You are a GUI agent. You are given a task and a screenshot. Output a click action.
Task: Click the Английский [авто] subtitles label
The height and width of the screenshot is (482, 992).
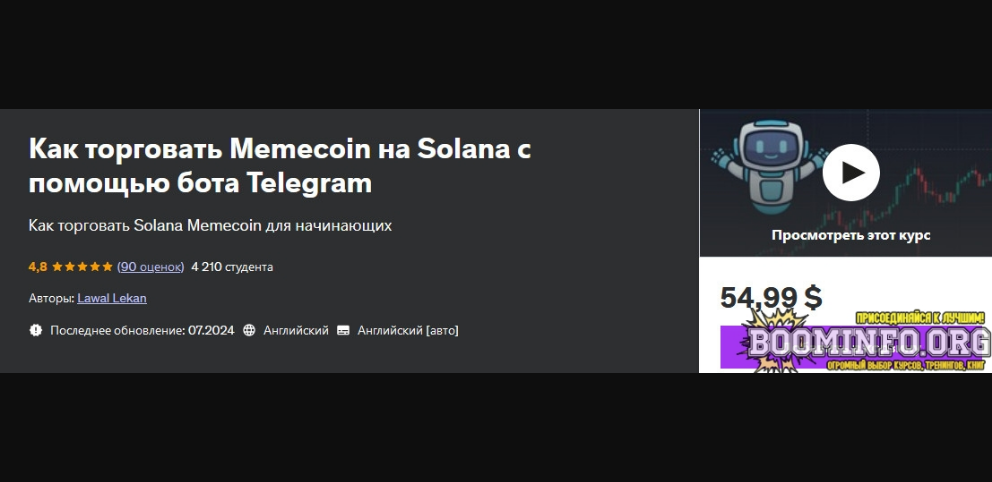(x=408, y=330)
